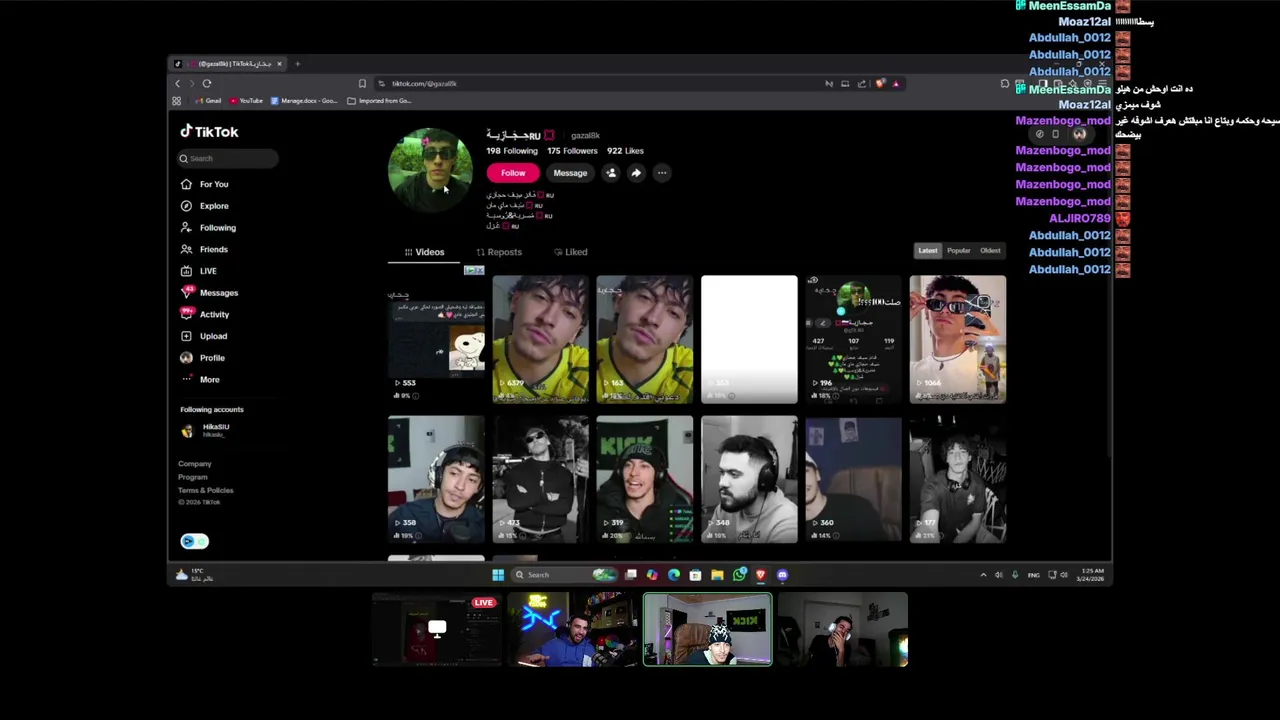Click the Windows taskbar Search box
Image resolution: width=1280 pixels, height=720 pixels.
click(562, 575)
